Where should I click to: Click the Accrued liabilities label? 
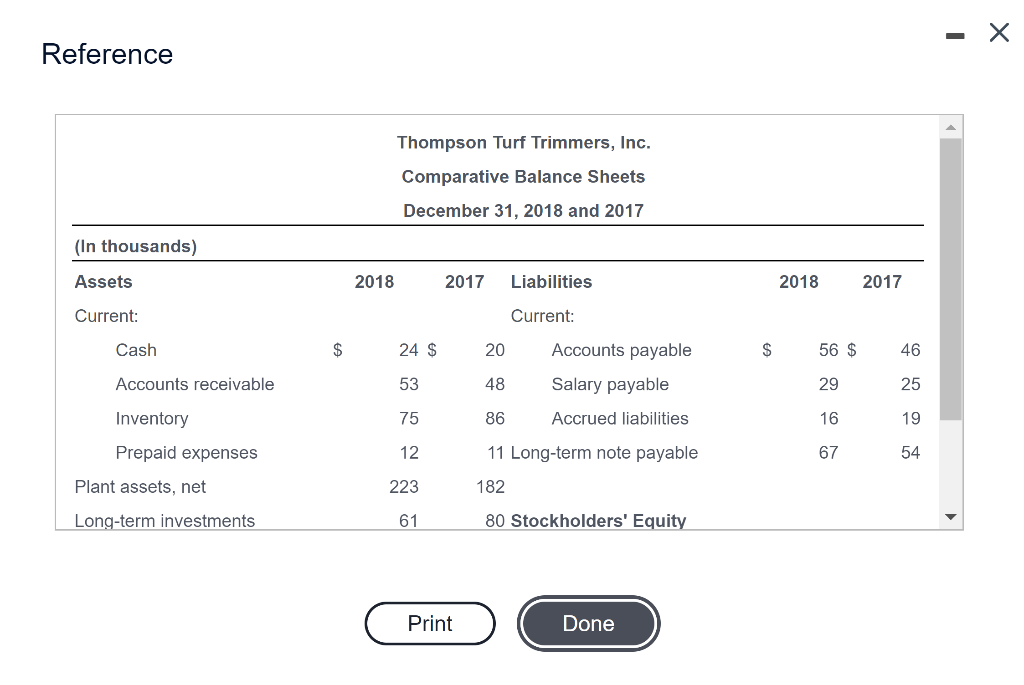[620, 418]
